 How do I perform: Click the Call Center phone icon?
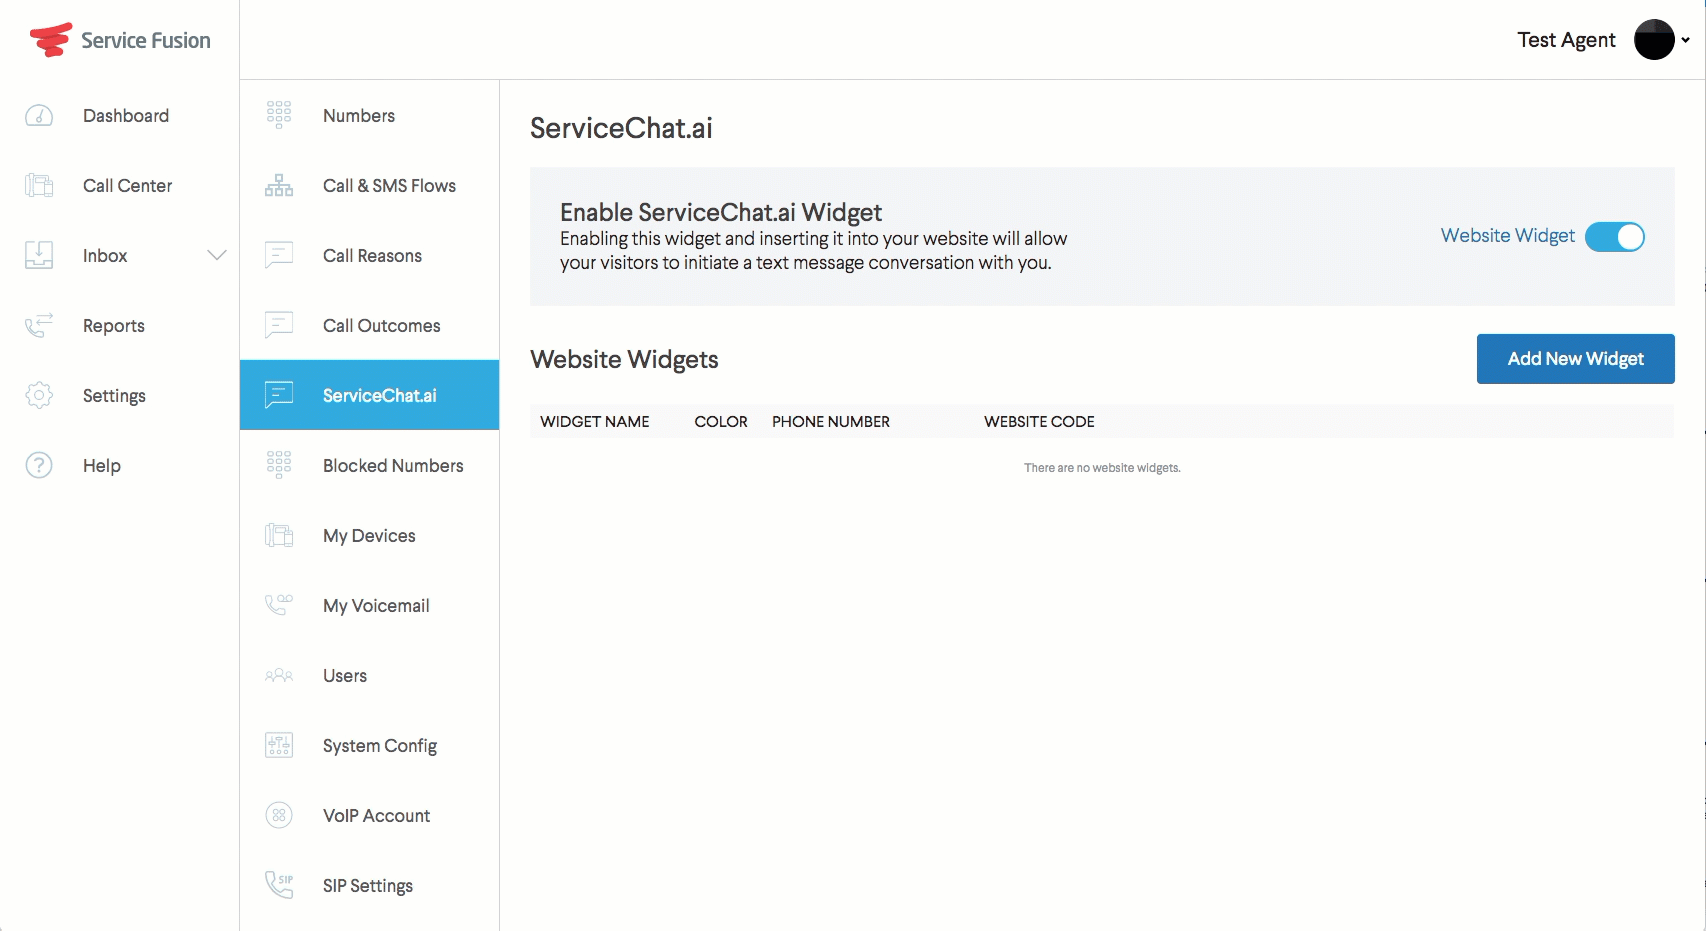(39, 185)
